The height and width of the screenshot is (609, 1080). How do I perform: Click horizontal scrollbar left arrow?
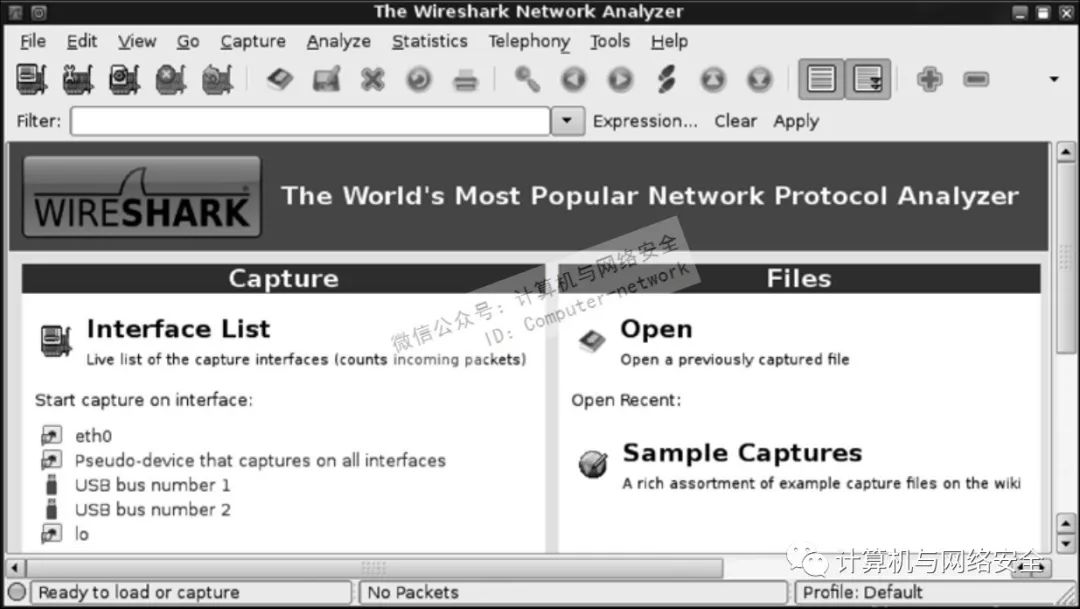click(16, 568)
